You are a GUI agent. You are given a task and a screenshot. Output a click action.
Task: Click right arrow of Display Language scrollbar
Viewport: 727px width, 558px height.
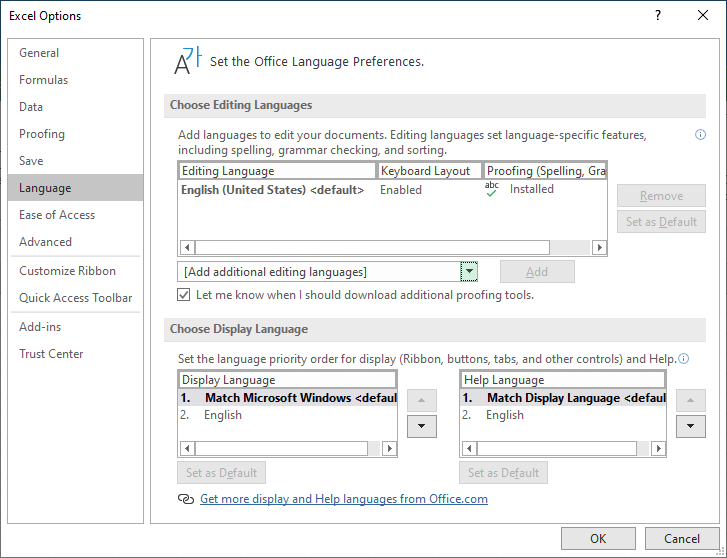389,449
